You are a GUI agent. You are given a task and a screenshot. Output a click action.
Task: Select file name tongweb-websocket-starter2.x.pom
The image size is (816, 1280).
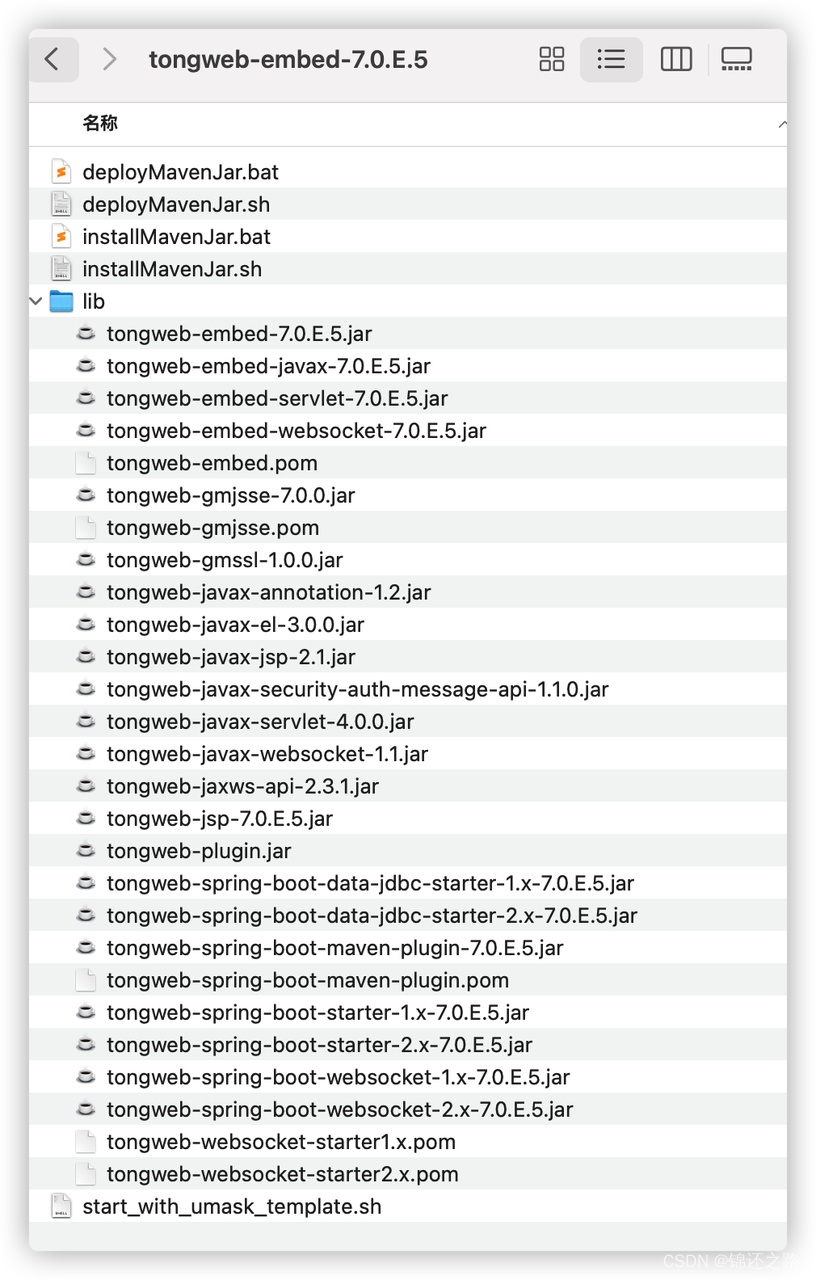283,1174
